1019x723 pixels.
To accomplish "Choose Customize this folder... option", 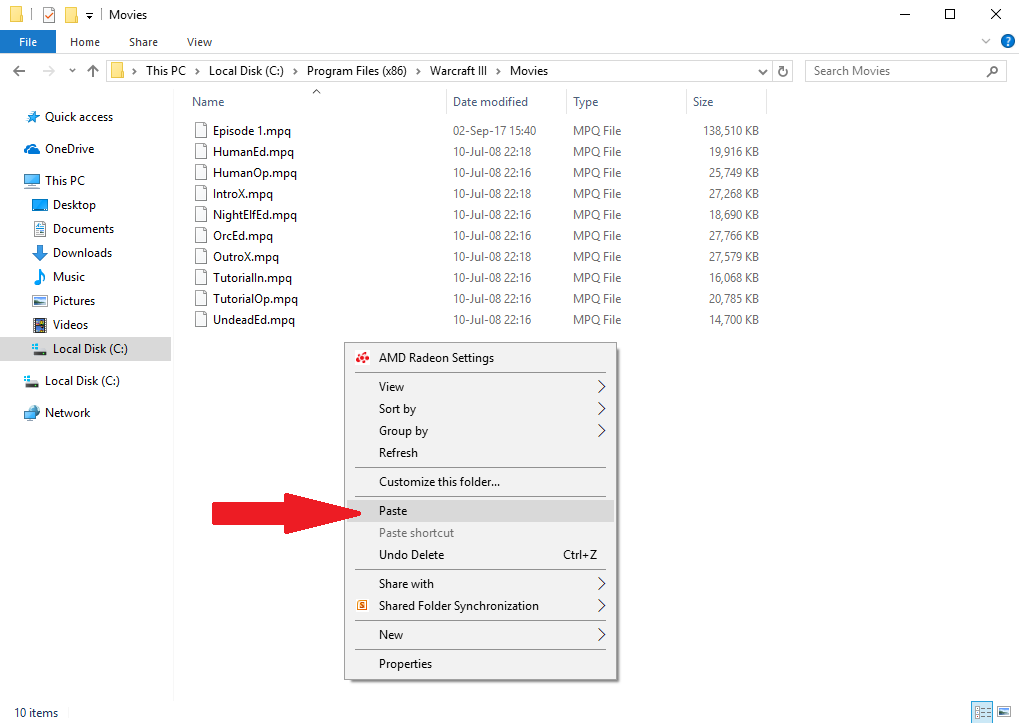I will [x=480, y=482].
